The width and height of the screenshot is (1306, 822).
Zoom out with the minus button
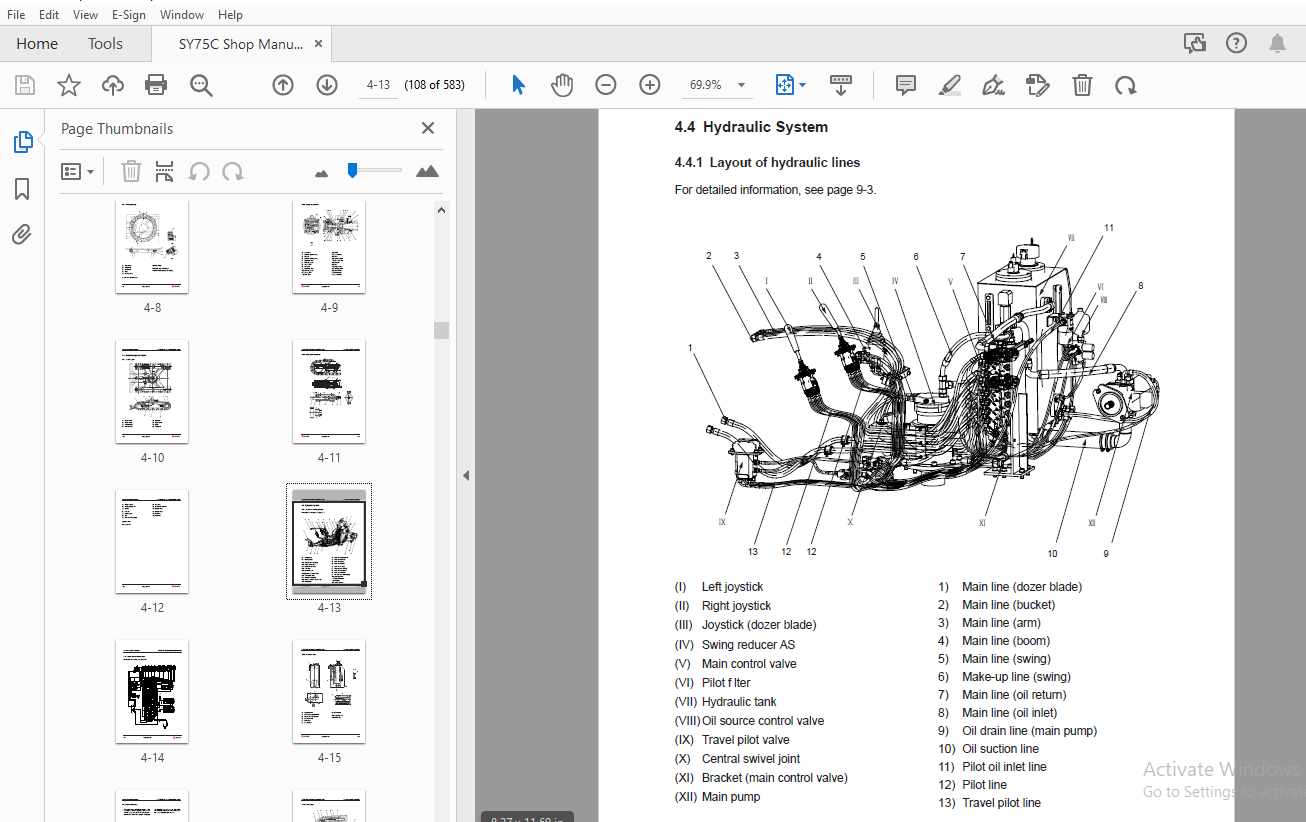tap(606, 85)
